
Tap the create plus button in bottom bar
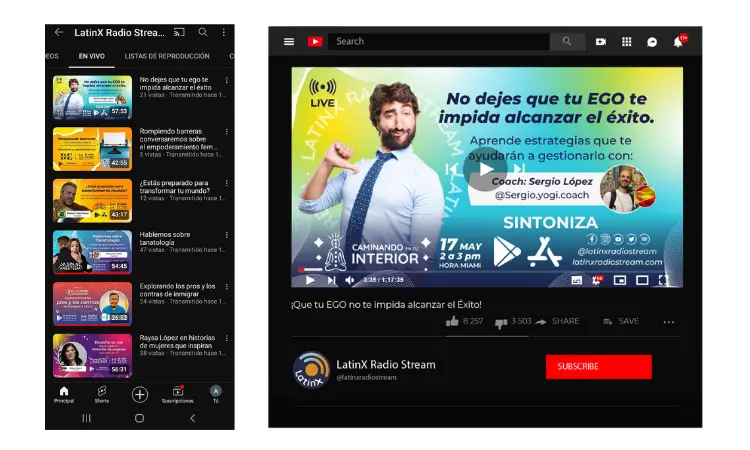click(x=140, y=395)
